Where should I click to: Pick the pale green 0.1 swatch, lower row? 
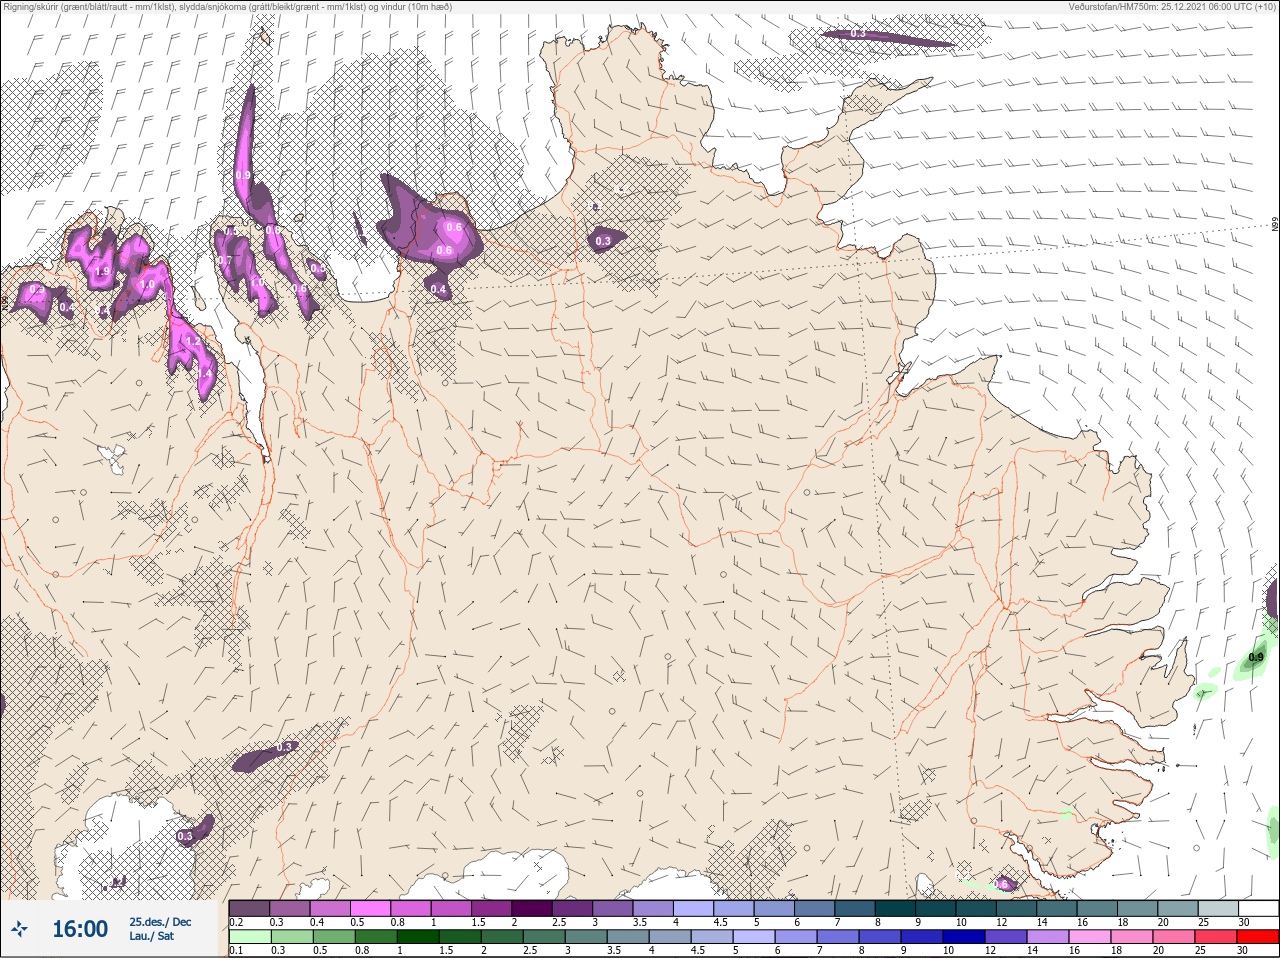tap(250, 937)
